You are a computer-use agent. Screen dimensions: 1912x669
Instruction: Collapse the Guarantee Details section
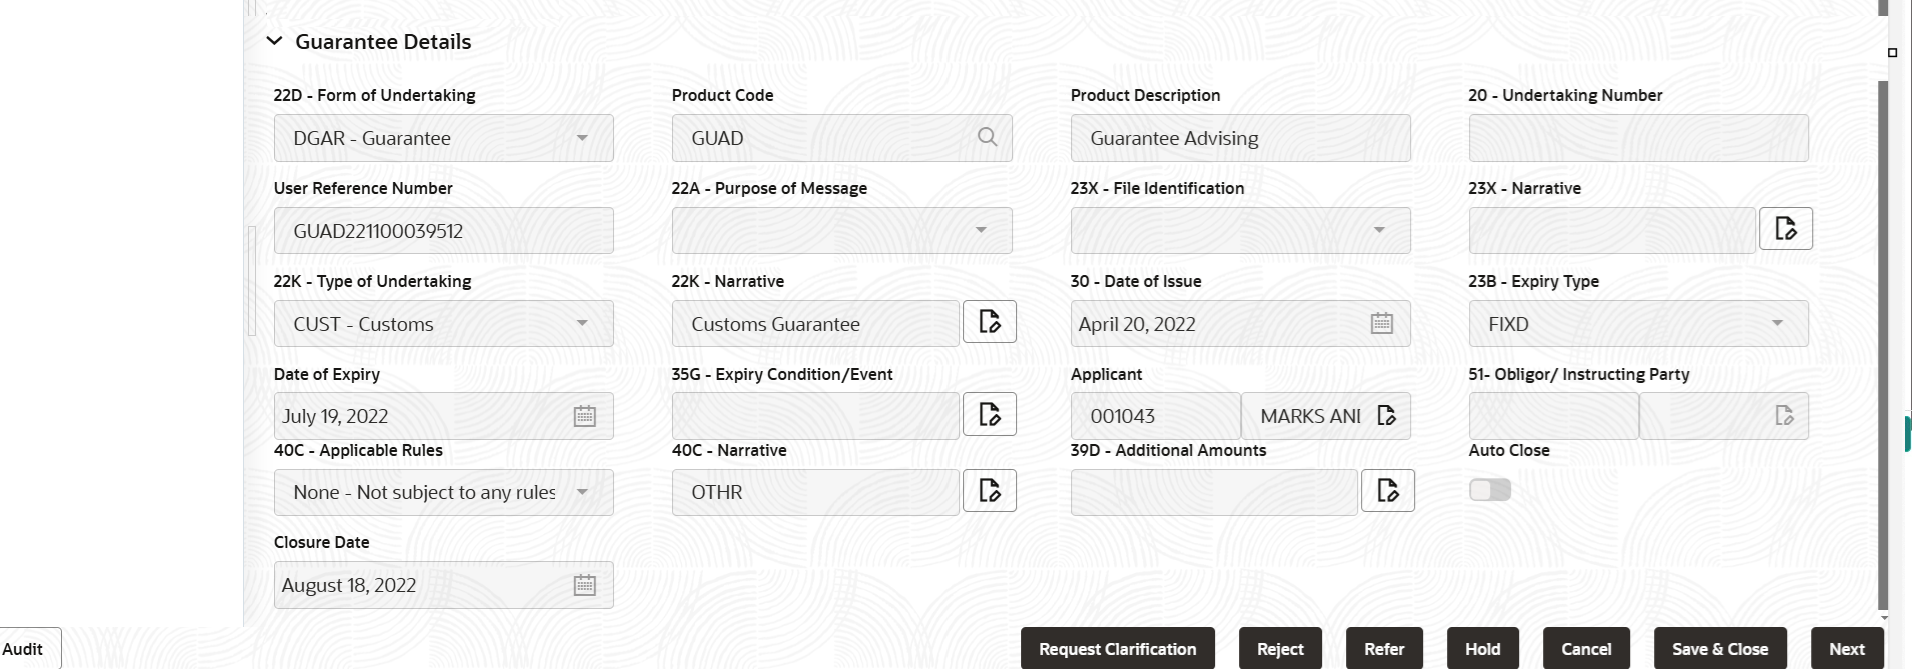tap(274, 42)
